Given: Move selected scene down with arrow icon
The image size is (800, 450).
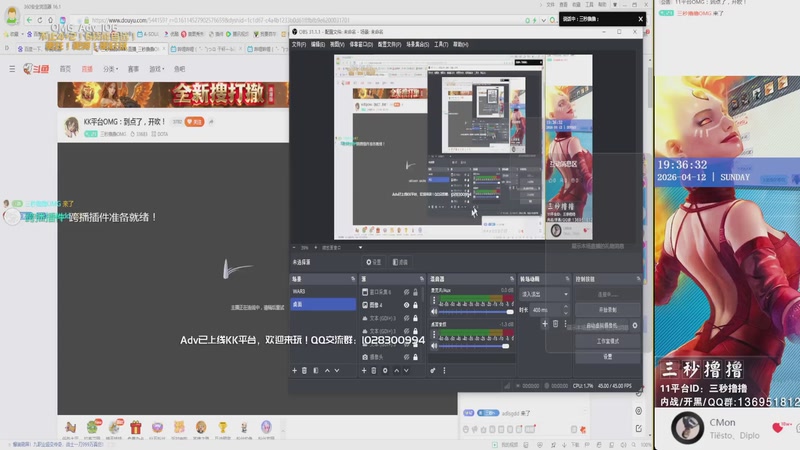Looking at the screenshot, I should 337,370.
